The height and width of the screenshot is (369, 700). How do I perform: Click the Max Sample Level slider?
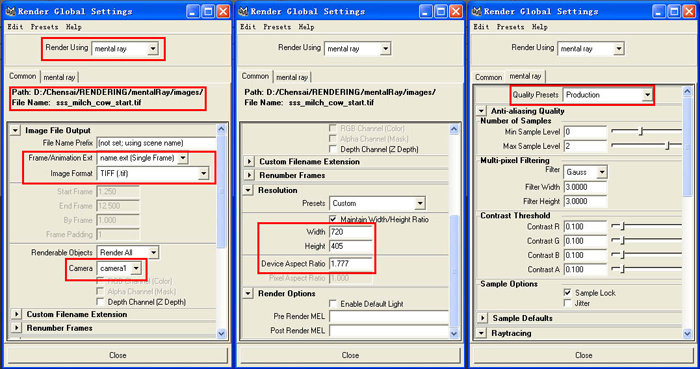pos(646,146)
